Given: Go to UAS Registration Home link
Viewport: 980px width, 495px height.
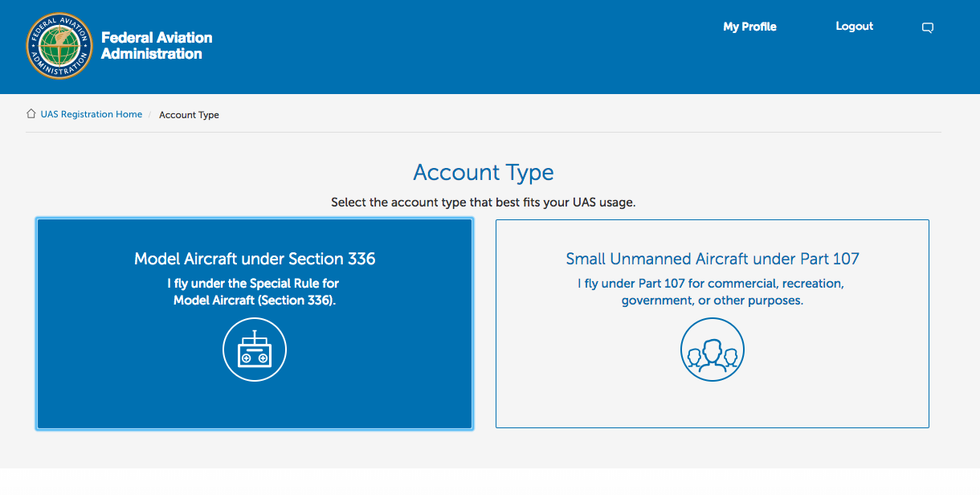Looking at the screenshot, I should pos(91,115).
